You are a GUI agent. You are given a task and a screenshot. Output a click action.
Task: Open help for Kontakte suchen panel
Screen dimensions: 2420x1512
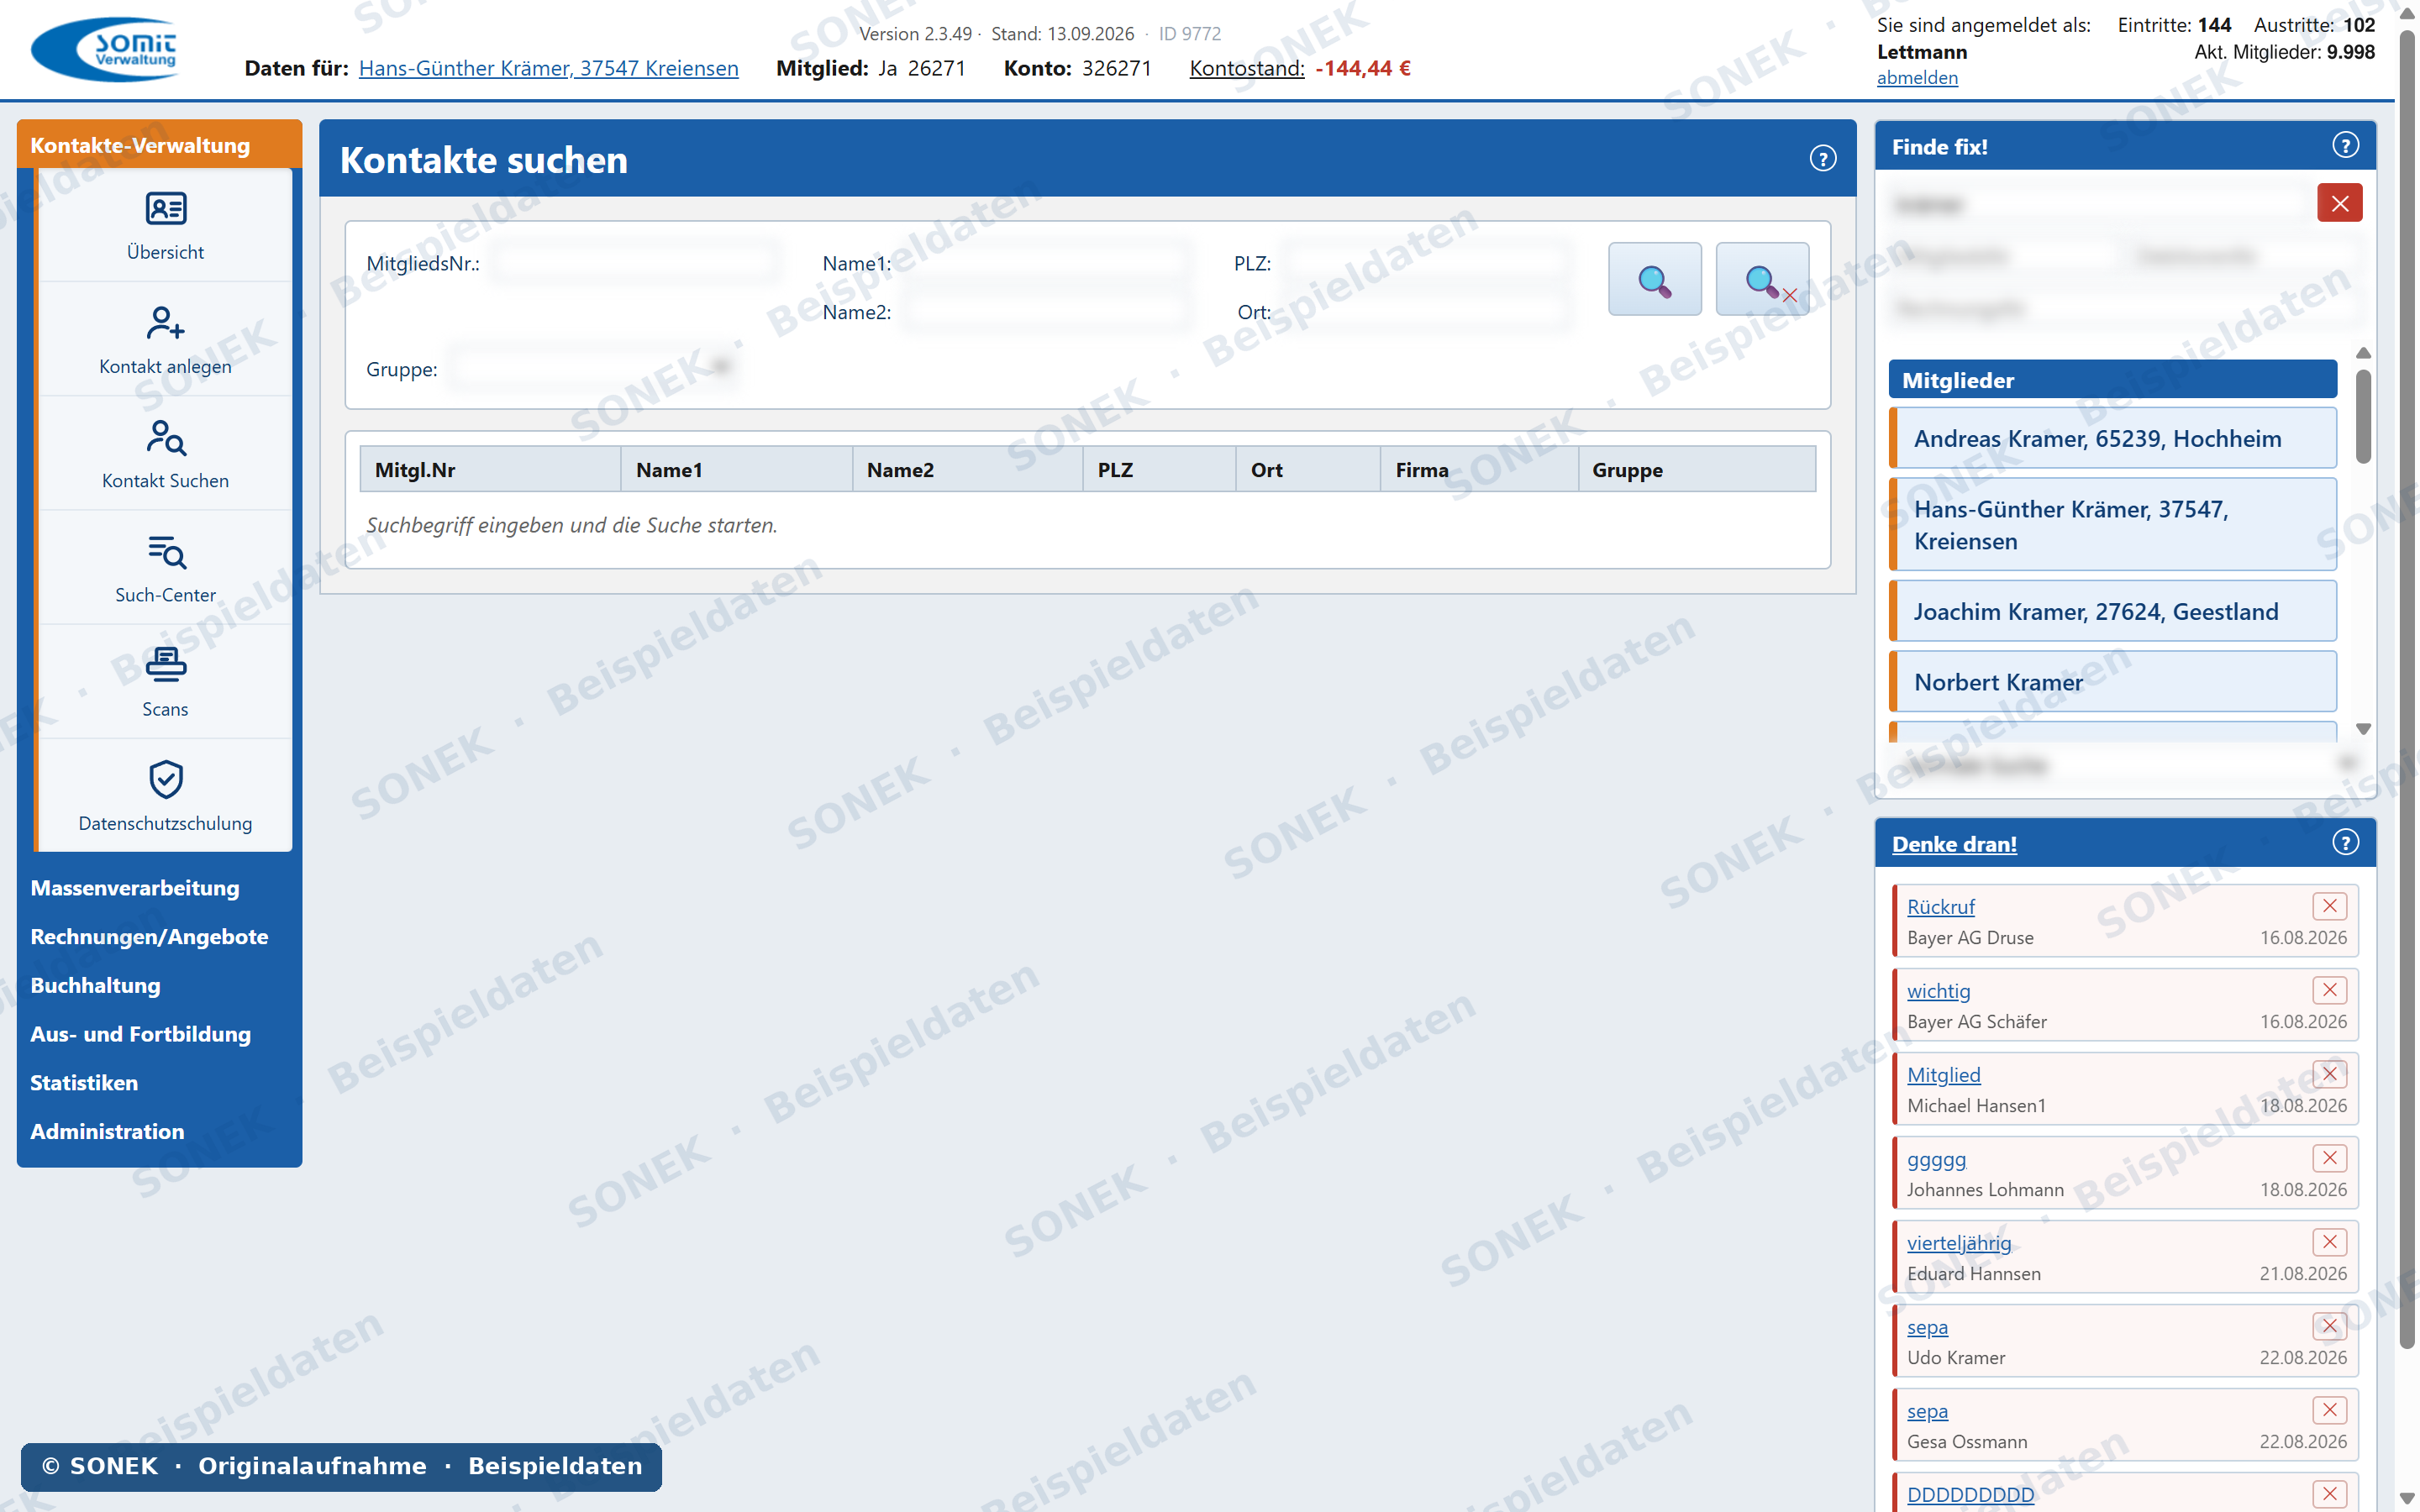(x=1822, y=159)
